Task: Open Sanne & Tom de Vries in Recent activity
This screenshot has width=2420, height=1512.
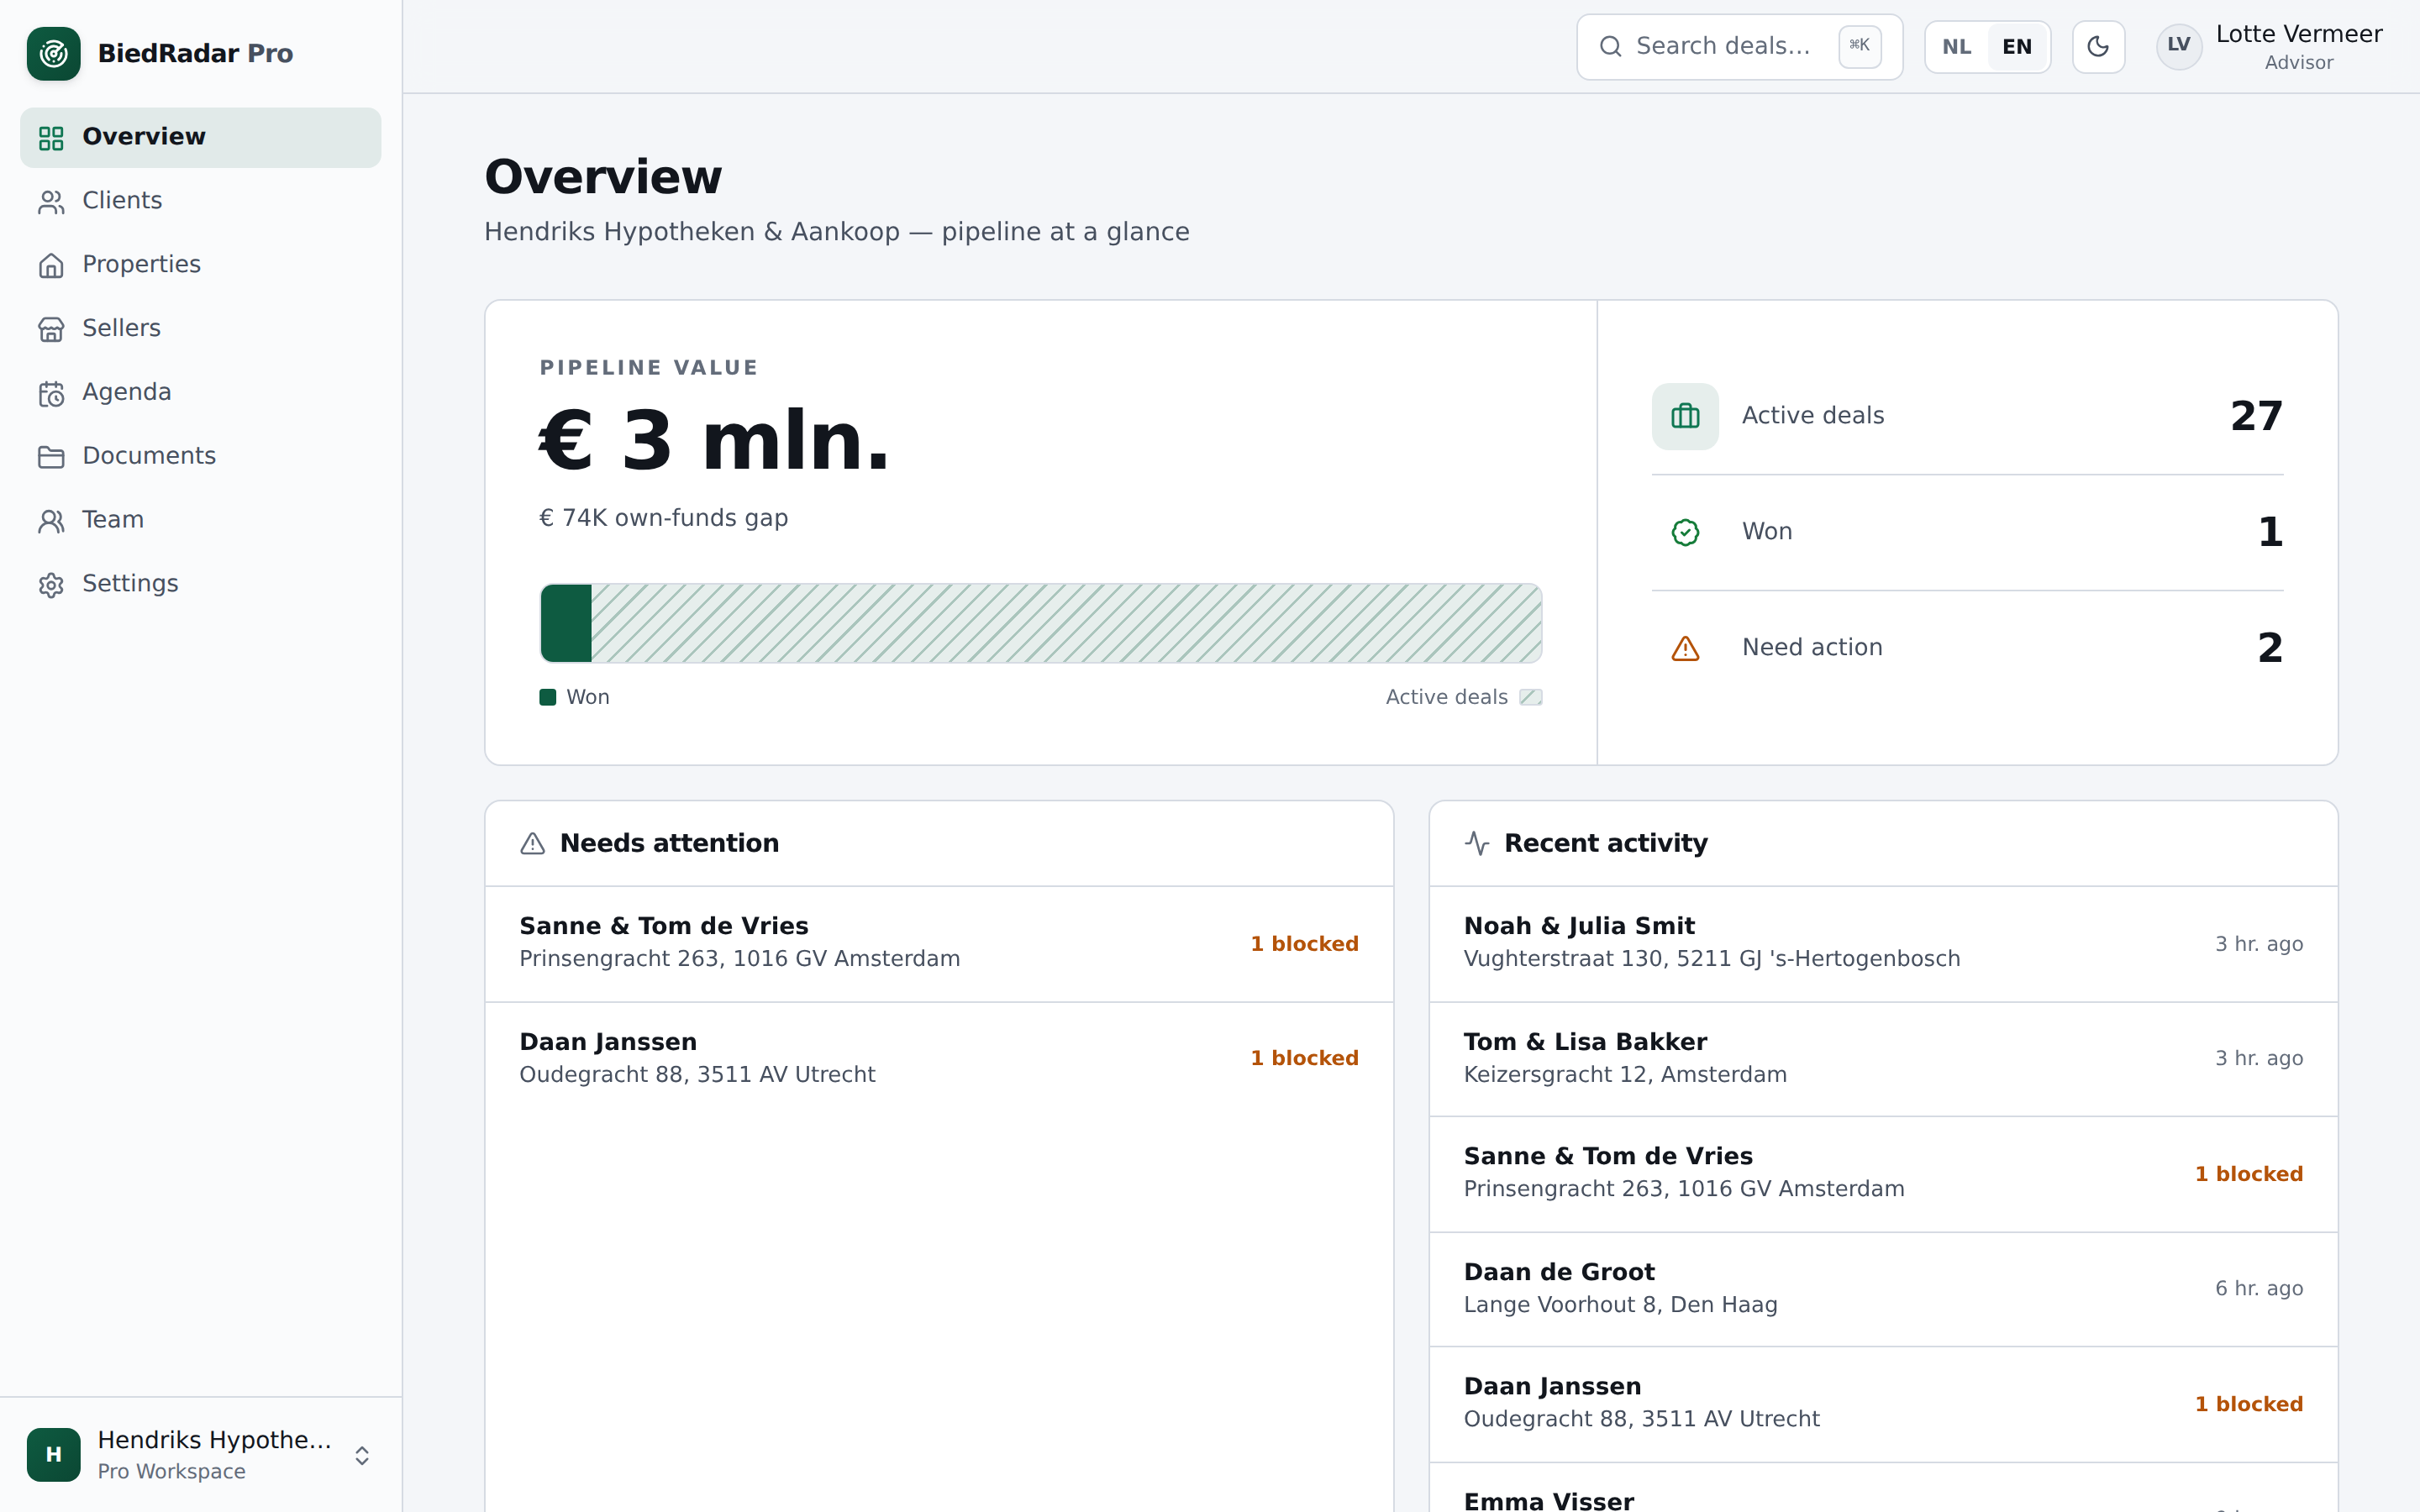Action: click(x=1883, y=1174)
